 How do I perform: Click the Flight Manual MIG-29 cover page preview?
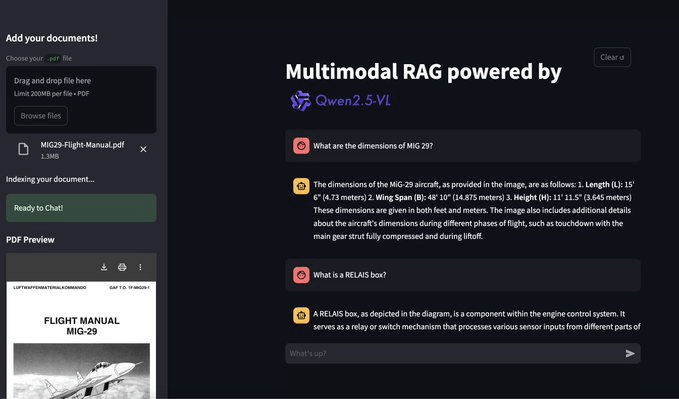pyautogui.click(x=81, y=340)
